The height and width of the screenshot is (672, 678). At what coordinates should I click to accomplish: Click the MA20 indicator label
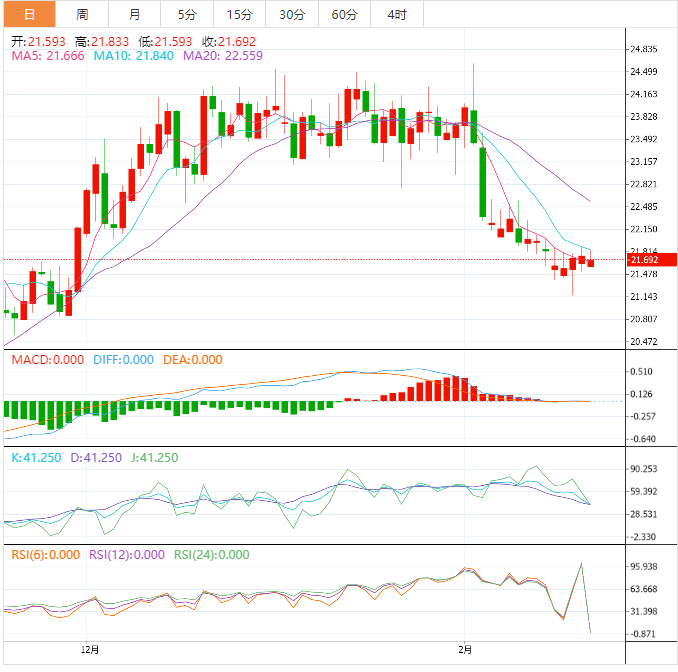(223, 57)
